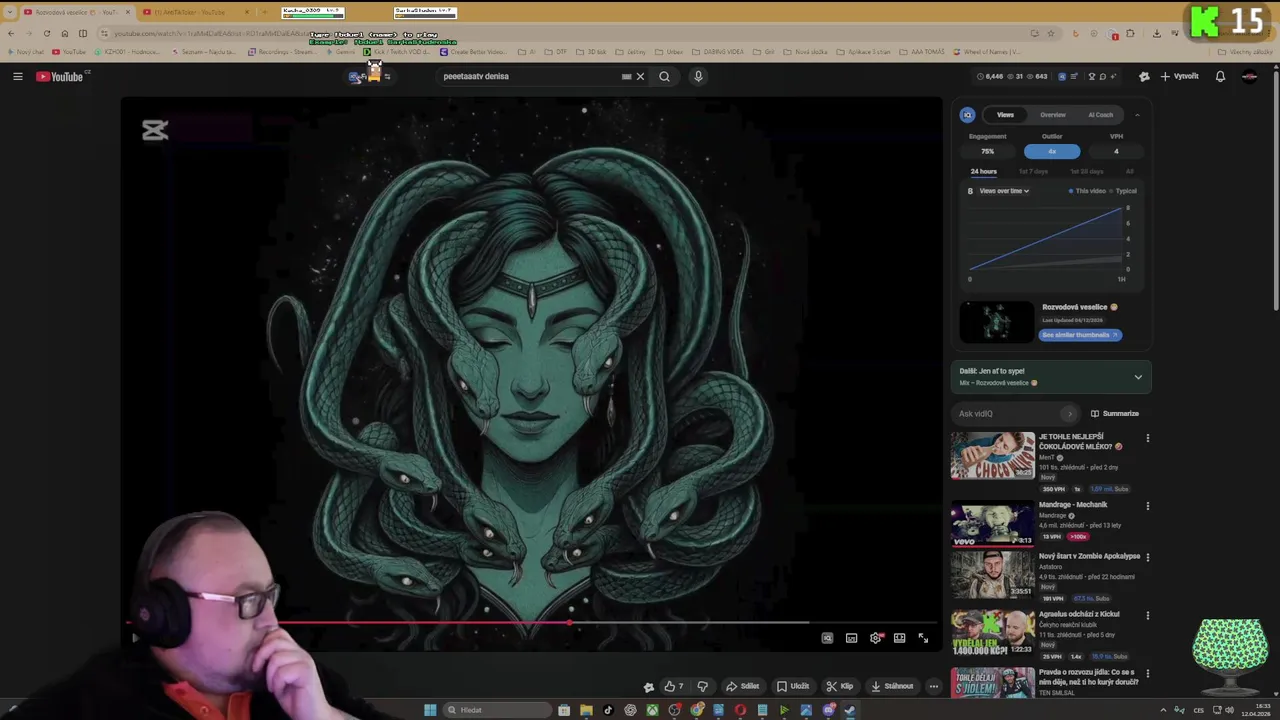
Task: Clear the search box with the X
Action: (641, 76)
